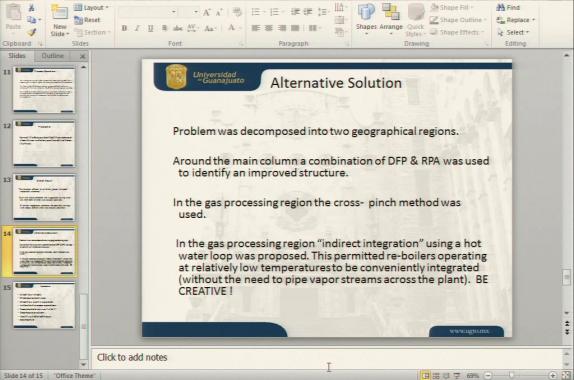Click the Reset slide button
Screen dimensions: 574x380
[87, 20]
